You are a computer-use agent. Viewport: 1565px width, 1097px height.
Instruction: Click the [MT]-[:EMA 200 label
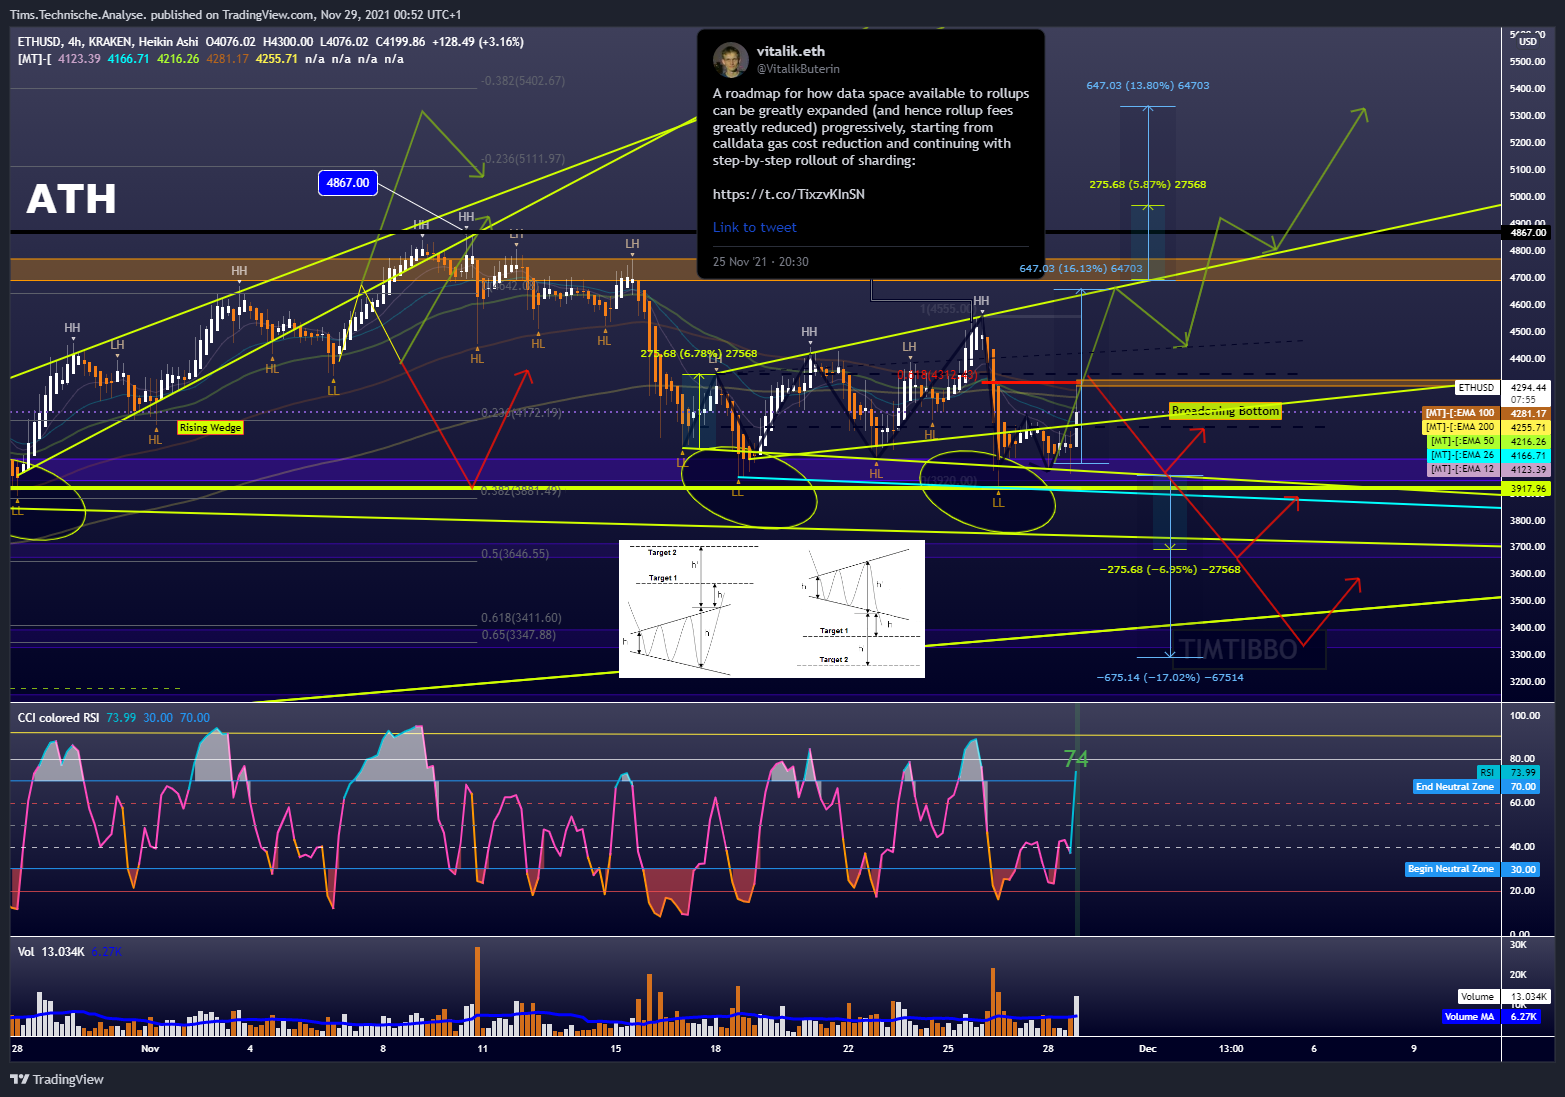pos(1460,427)
